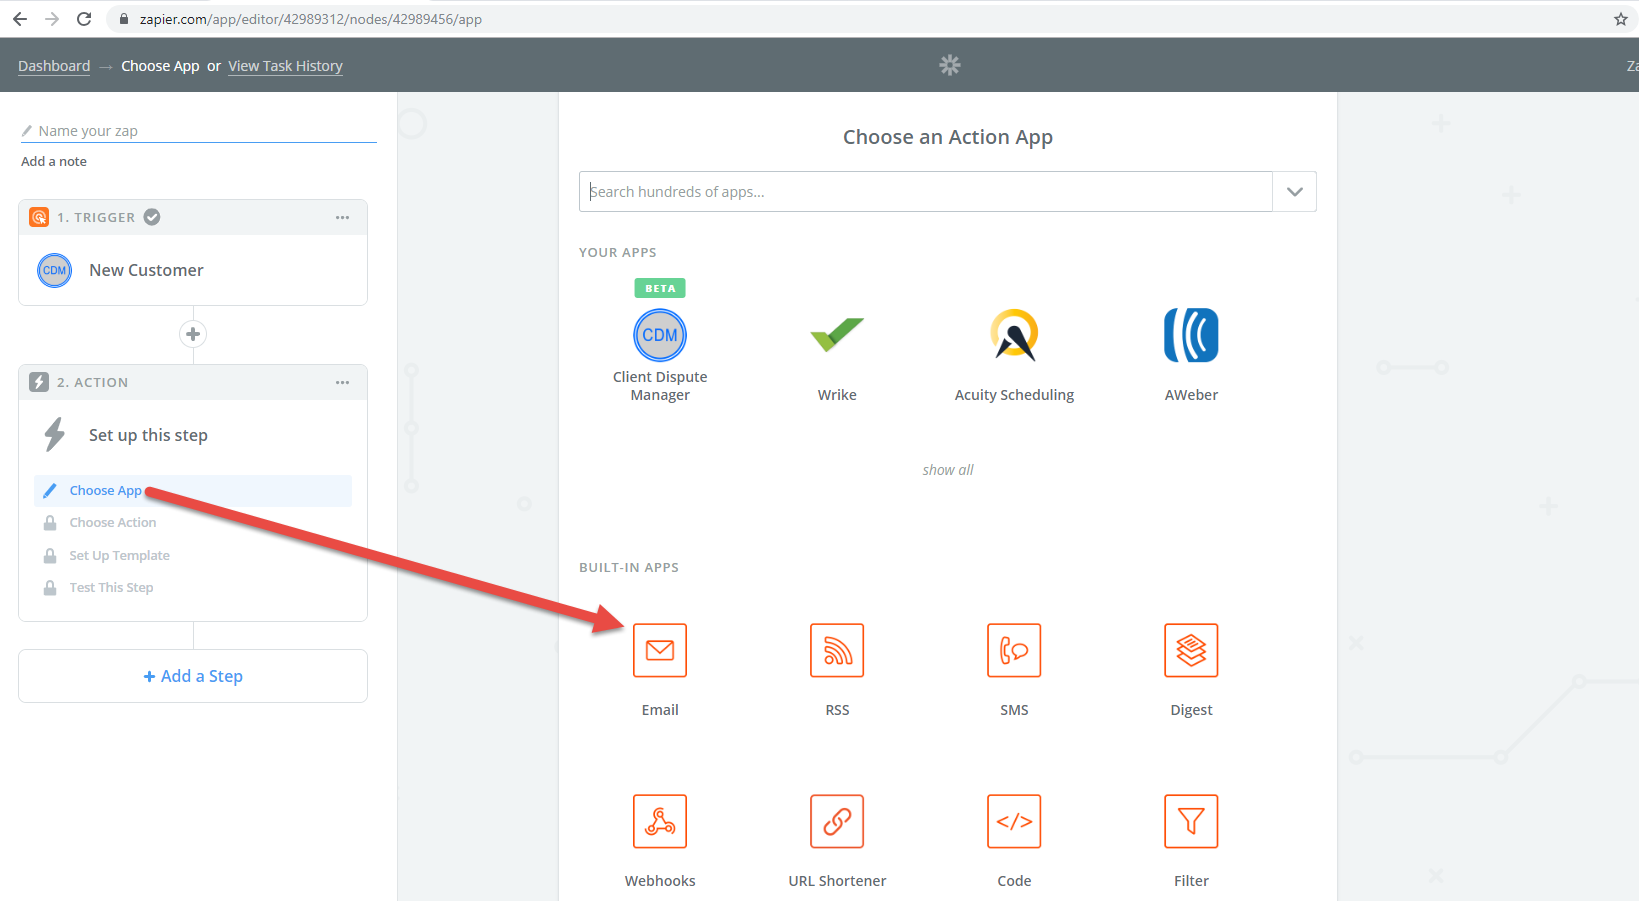The width and height of the screenshot is (1639, 901).
Task: Open the action step options menu
Action: (343, 382)
